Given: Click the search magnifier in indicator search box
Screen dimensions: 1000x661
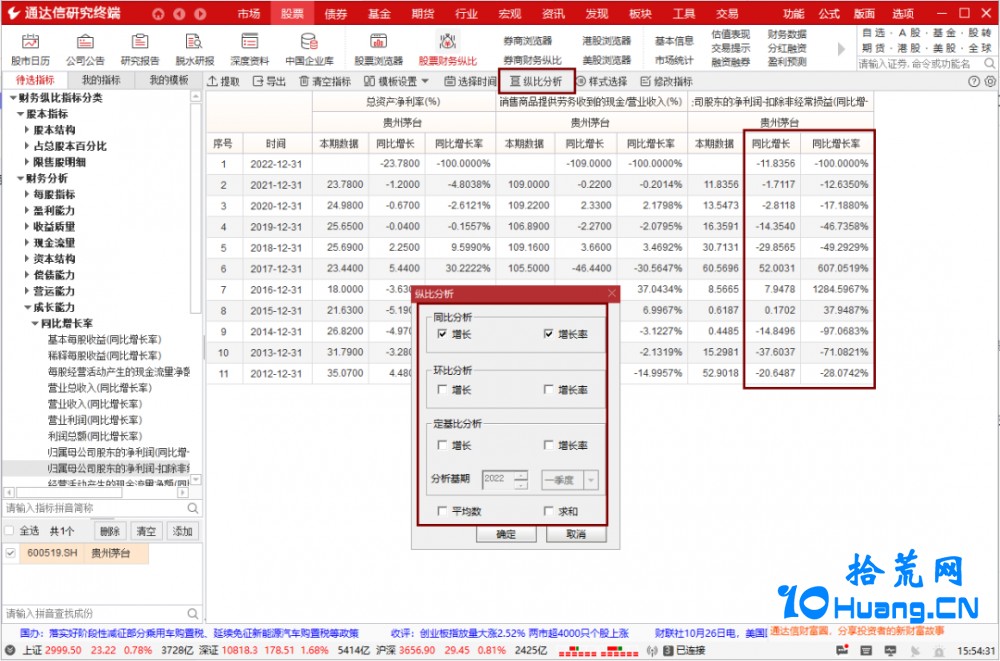Looking at the screenshot, I should coord(193,508).
